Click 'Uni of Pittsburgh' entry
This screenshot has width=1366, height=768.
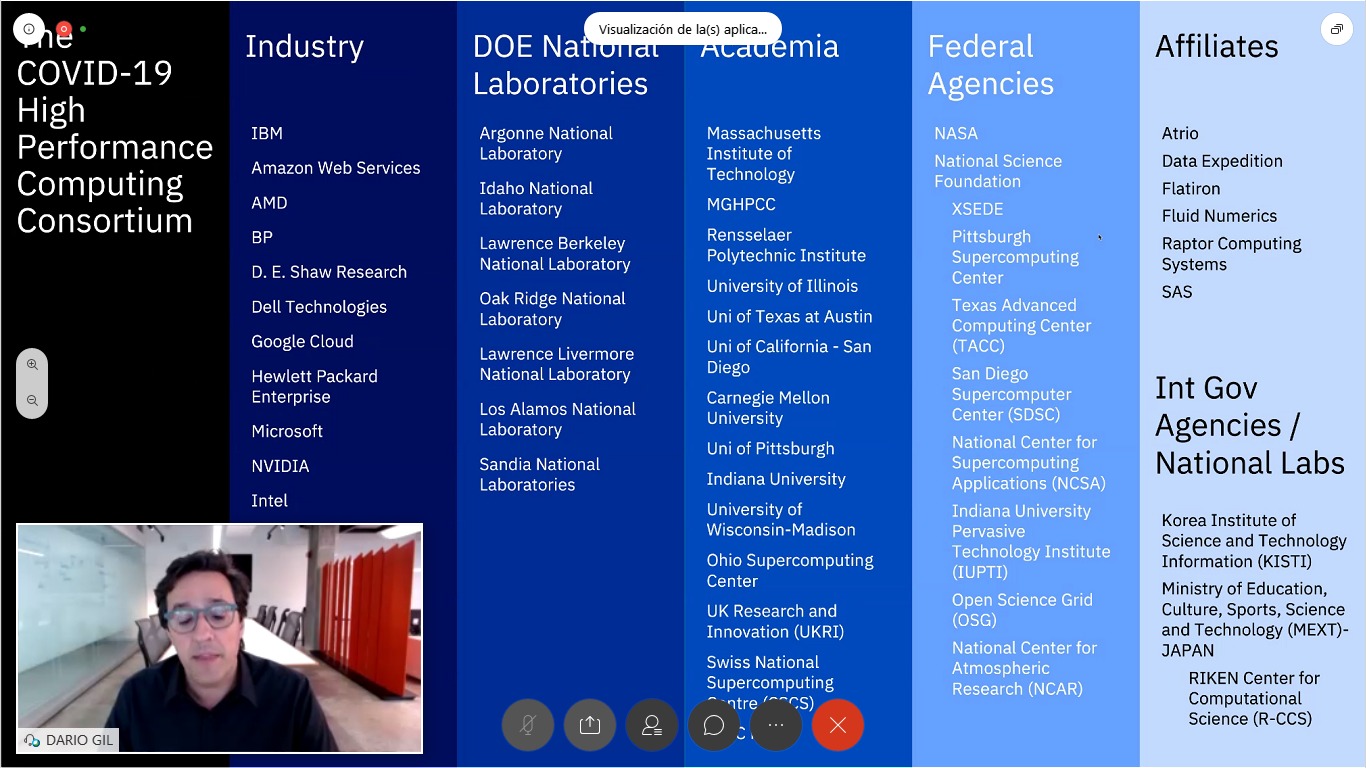770,449
